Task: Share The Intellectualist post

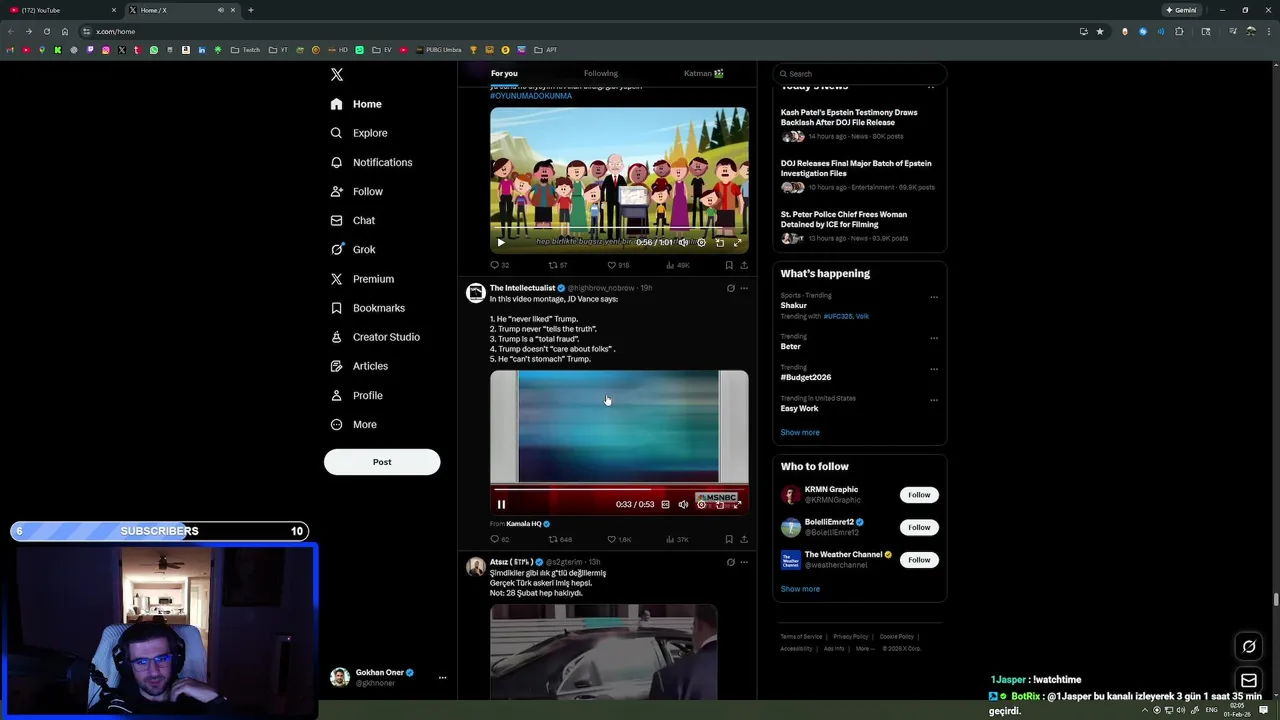Action: coord(744,539)
